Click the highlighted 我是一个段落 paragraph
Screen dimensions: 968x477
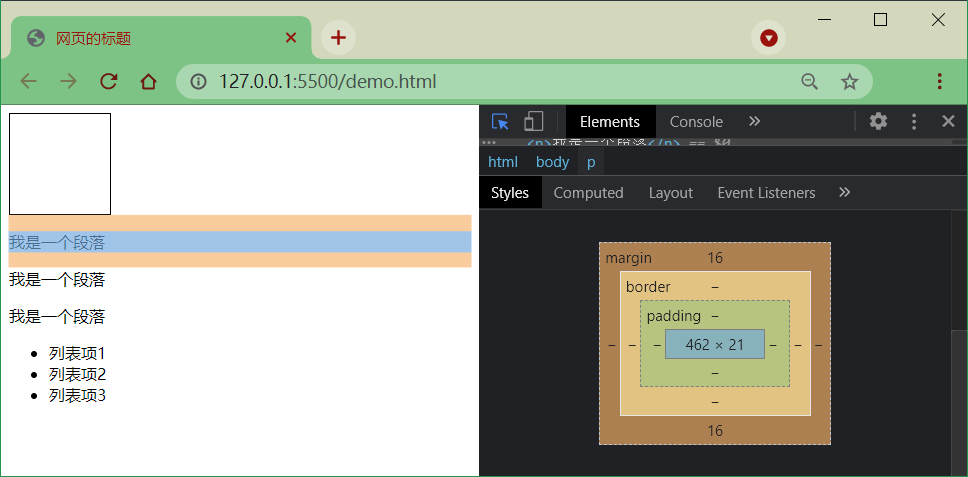pos(240,242)
